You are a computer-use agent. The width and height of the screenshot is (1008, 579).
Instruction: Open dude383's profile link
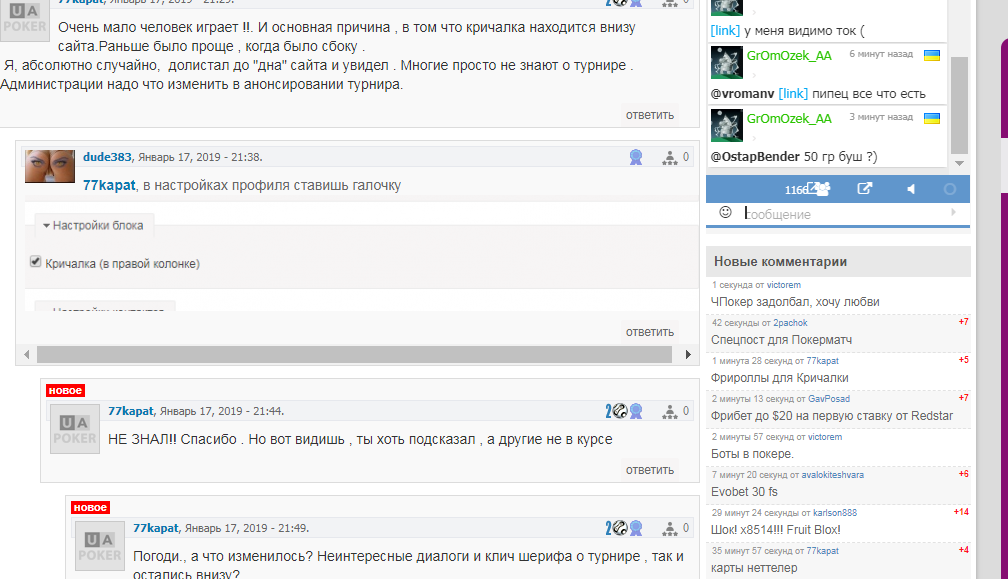107,157
